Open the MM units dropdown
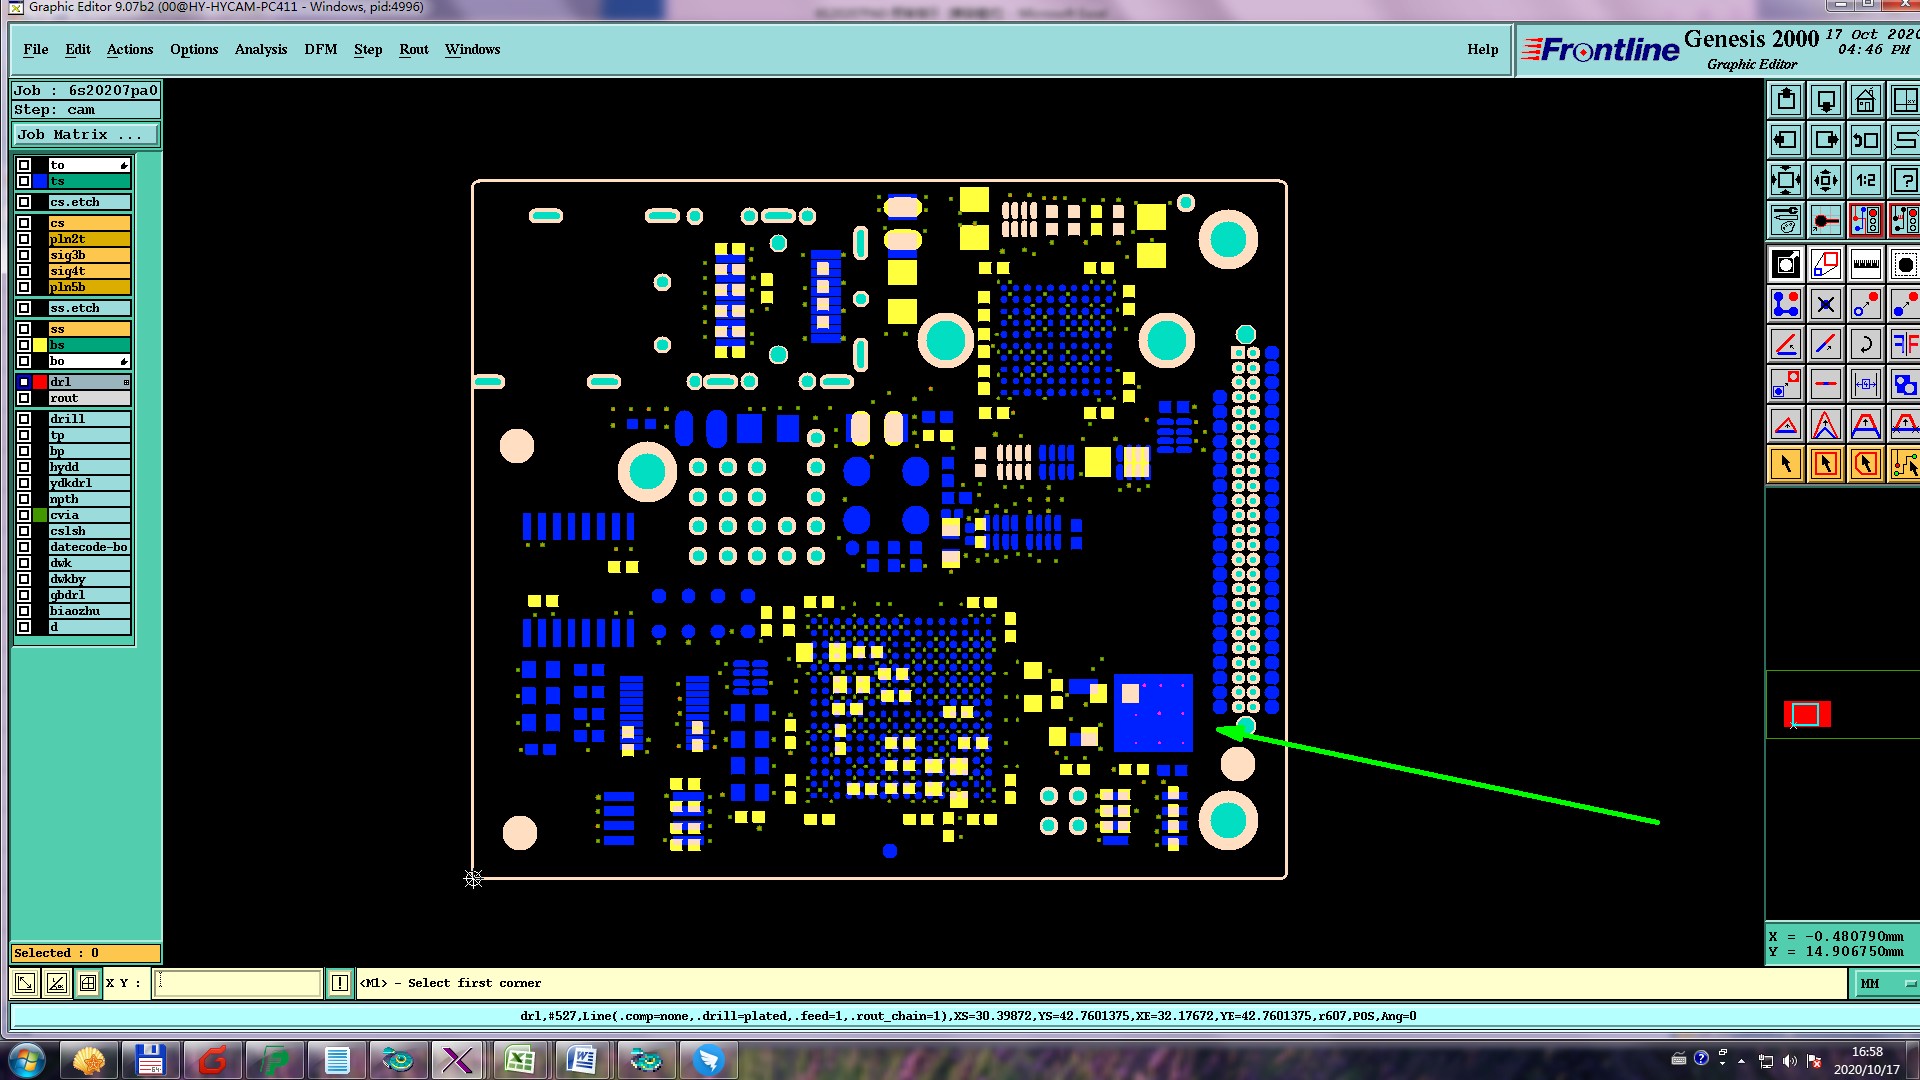This screenshot has height=1080, width=1920. pyautogui.click(x=1885, y=984)
